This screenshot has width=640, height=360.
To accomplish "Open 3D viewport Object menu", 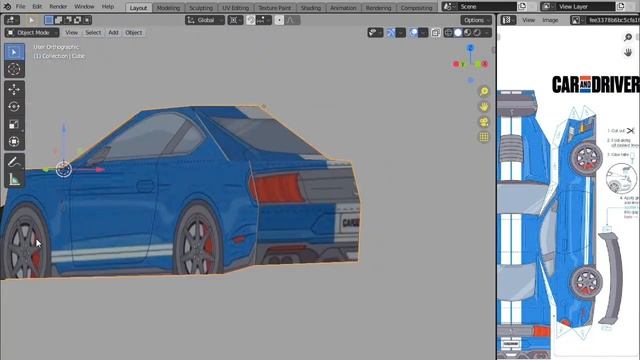I will tap(133, 33).
